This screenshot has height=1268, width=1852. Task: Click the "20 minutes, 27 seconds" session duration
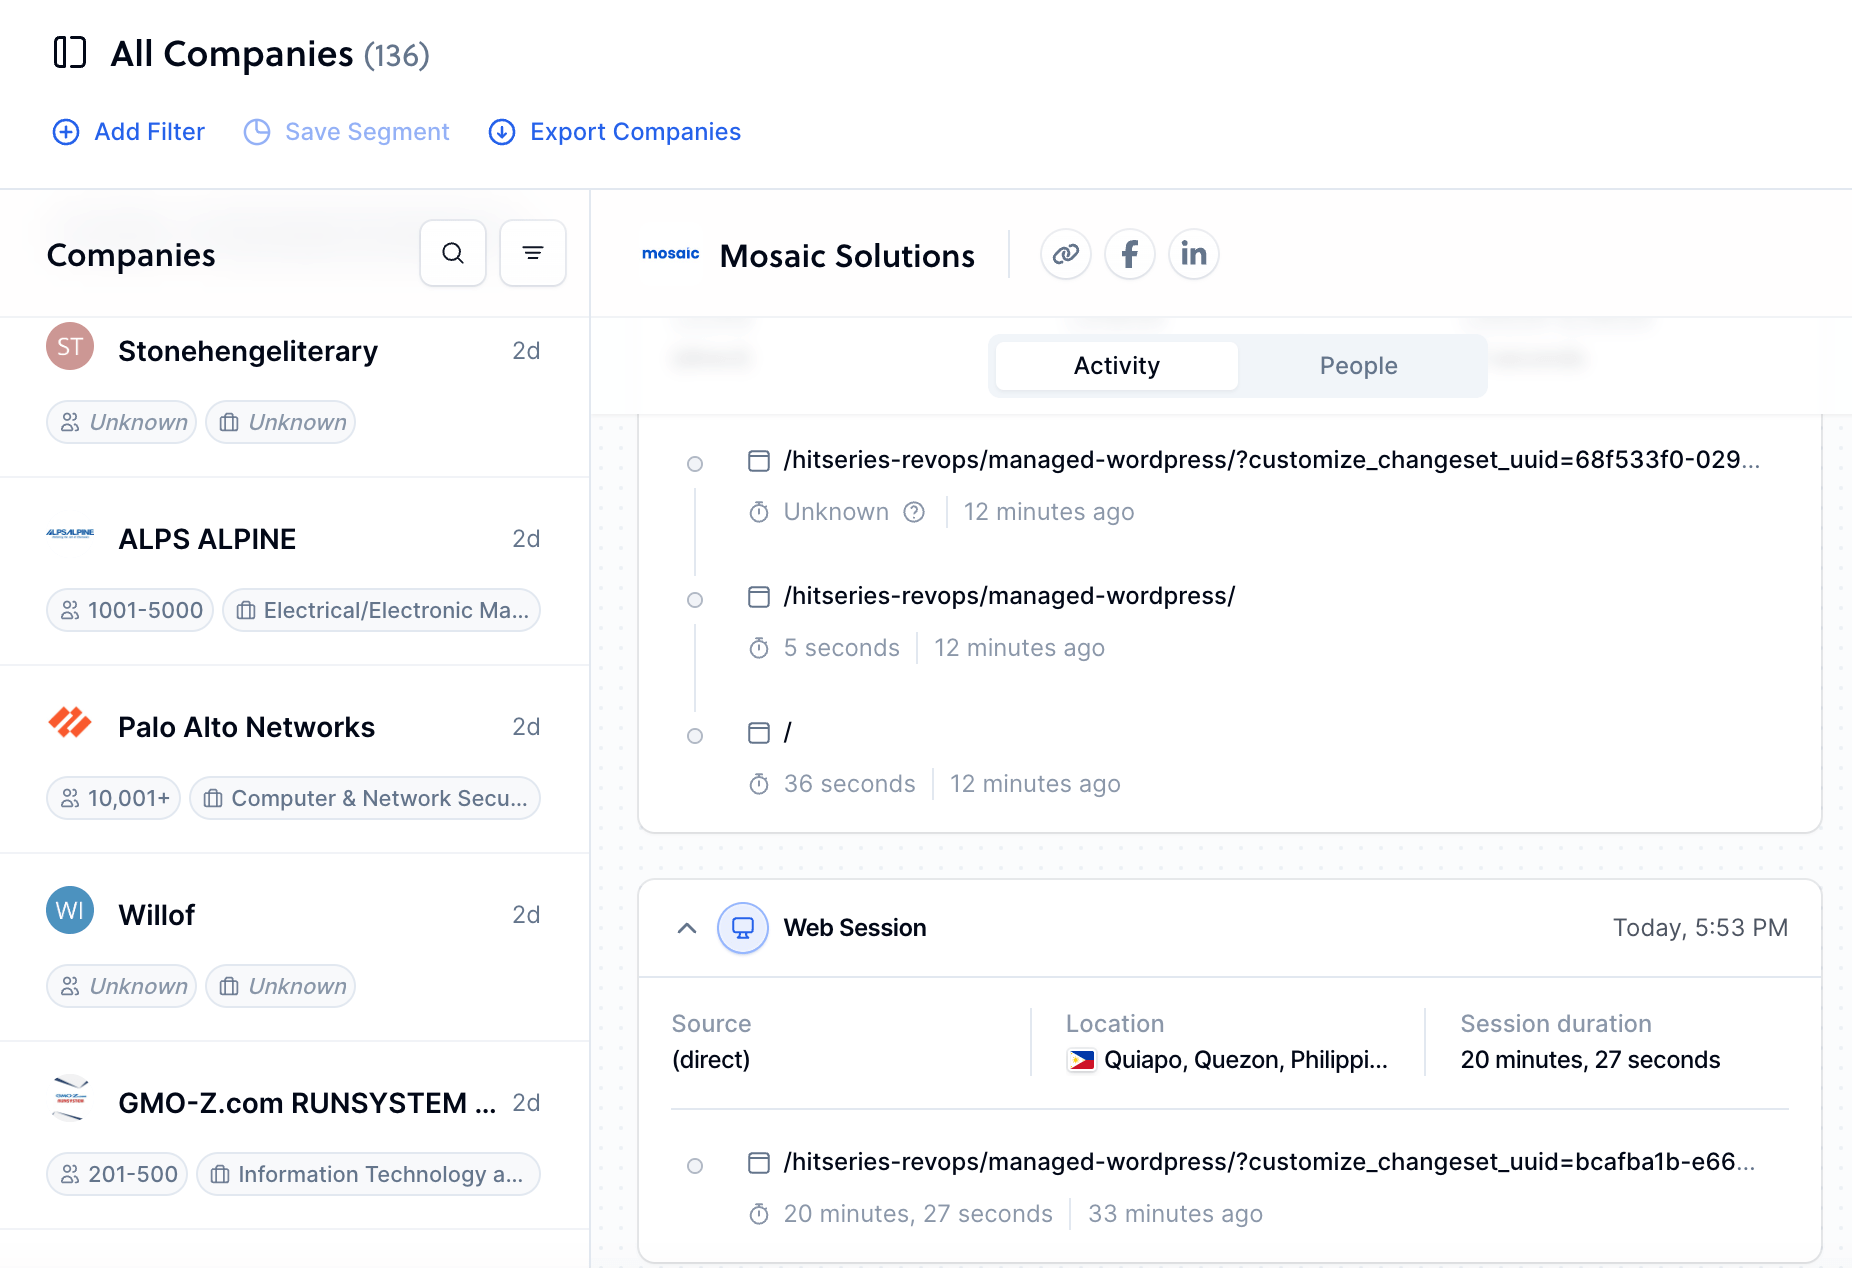(x=1590, y=1060)
